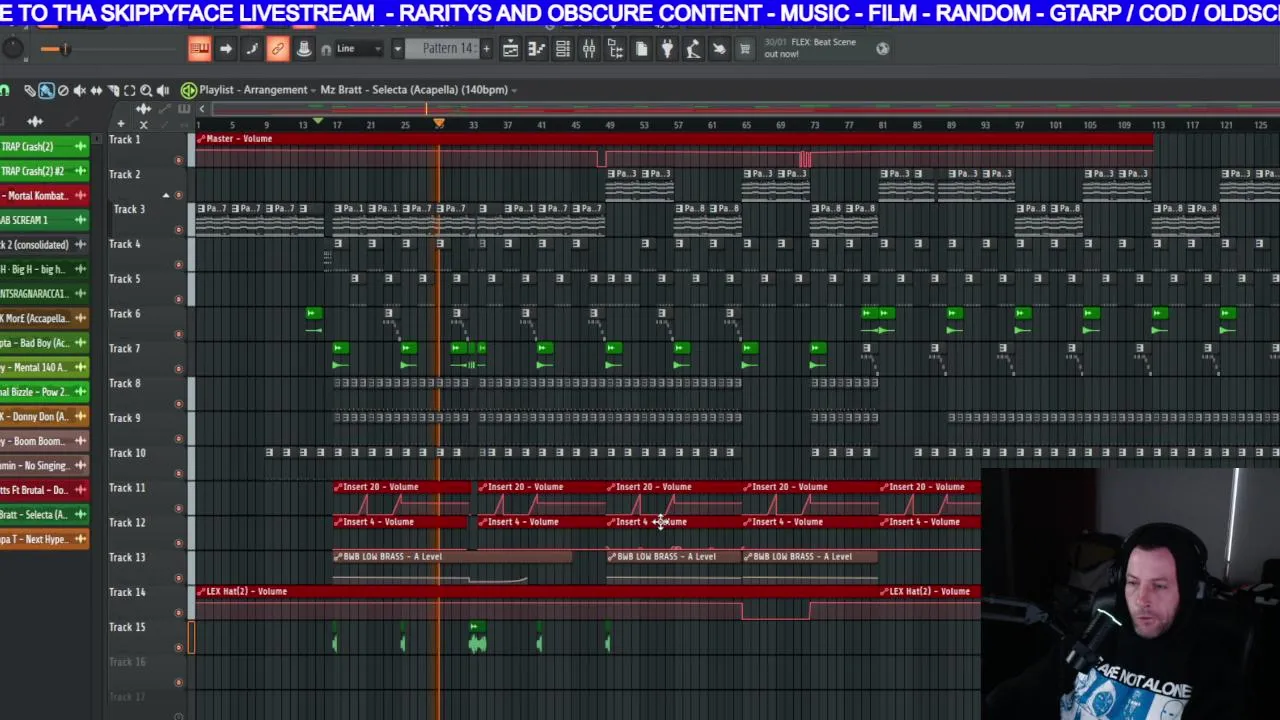The height and width of the screenshot is (720, 1280).
Task: Open first LEX Hat(2) - Volume clip menu
Action: point(201,591)
